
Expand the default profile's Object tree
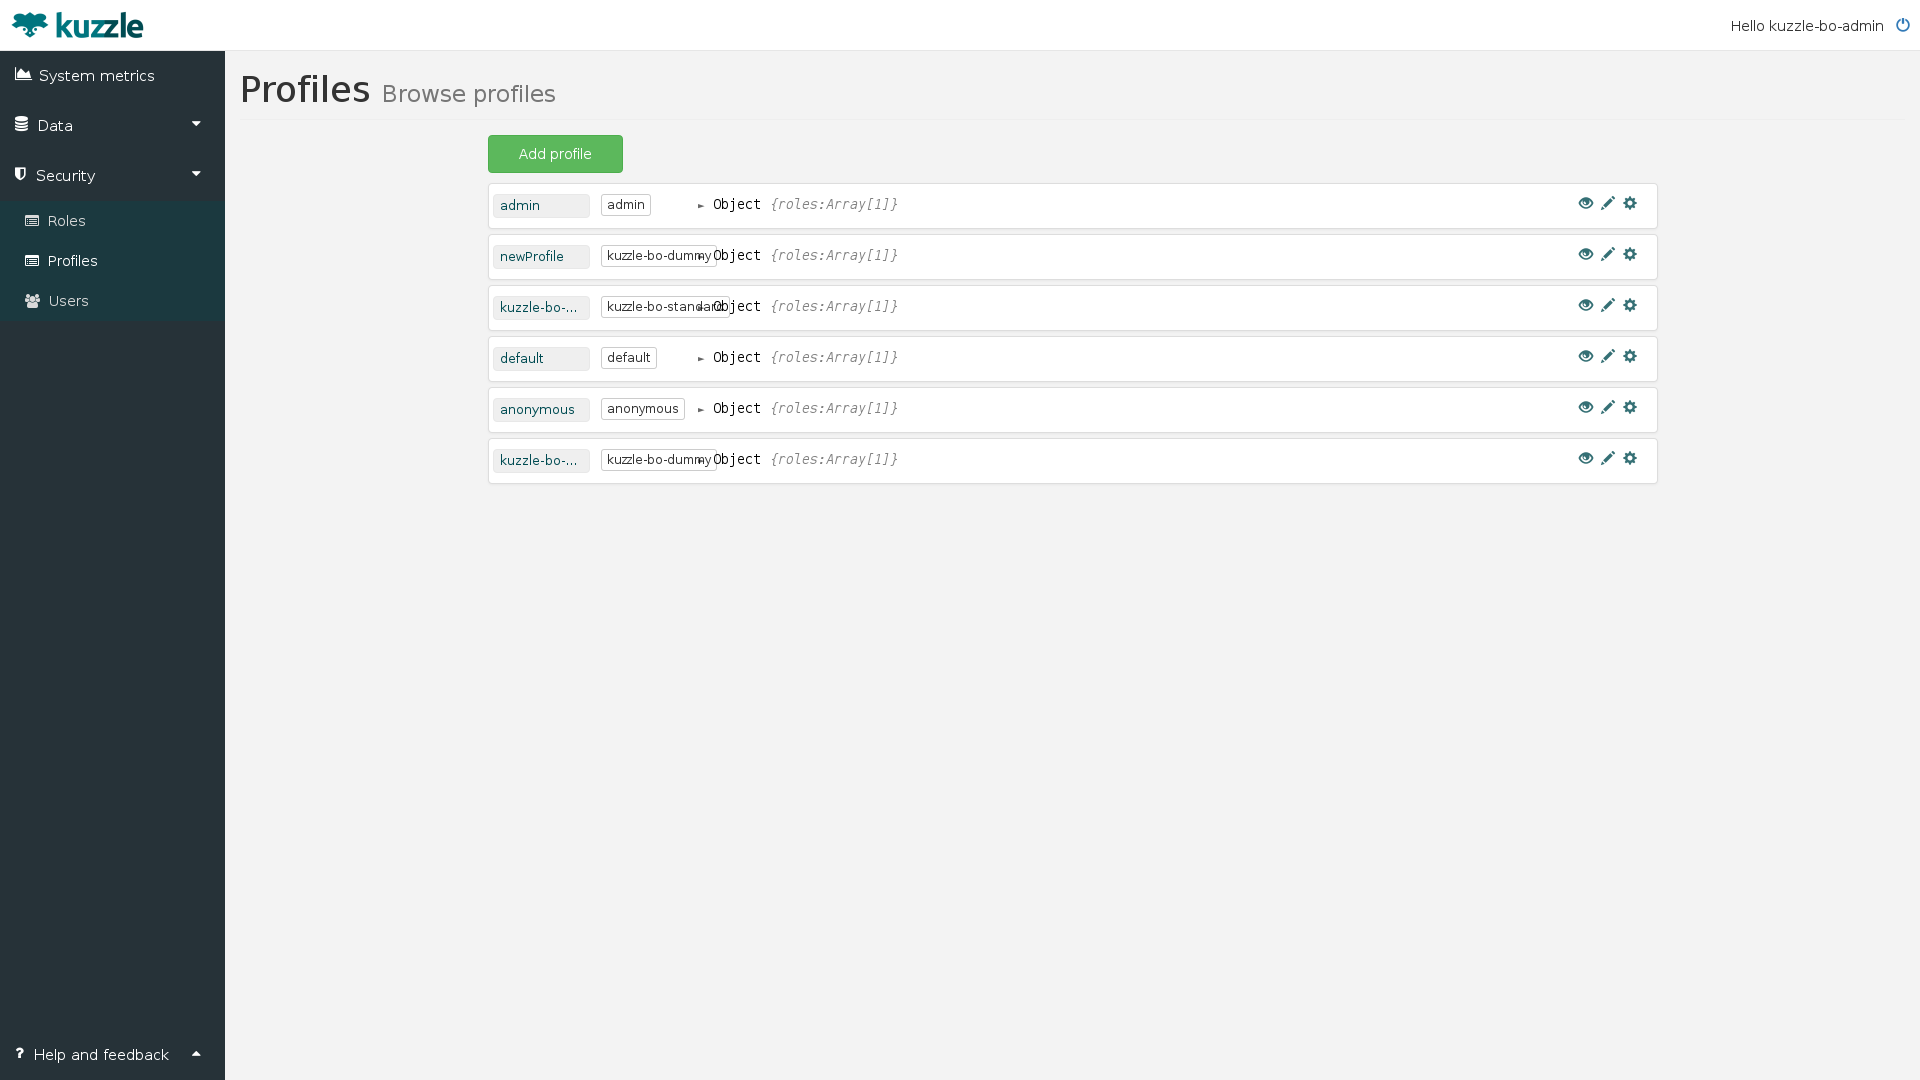701,359
